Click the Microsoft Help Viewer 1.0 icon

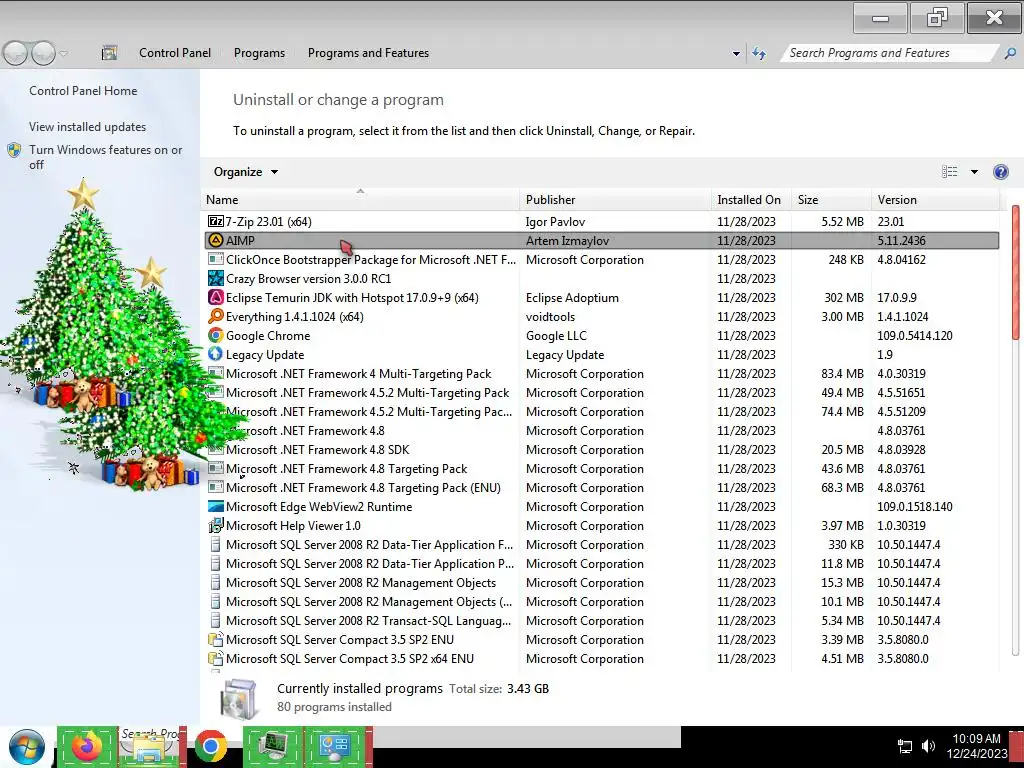216,525
